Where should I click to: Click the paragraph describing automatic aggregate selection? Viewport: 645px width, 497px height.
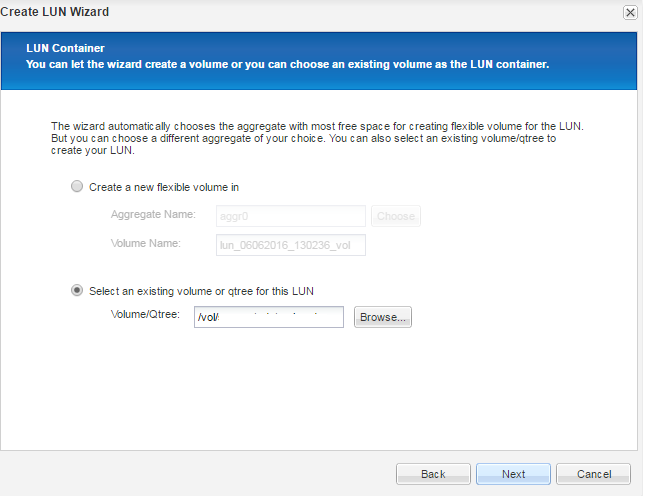click(316, 138)
